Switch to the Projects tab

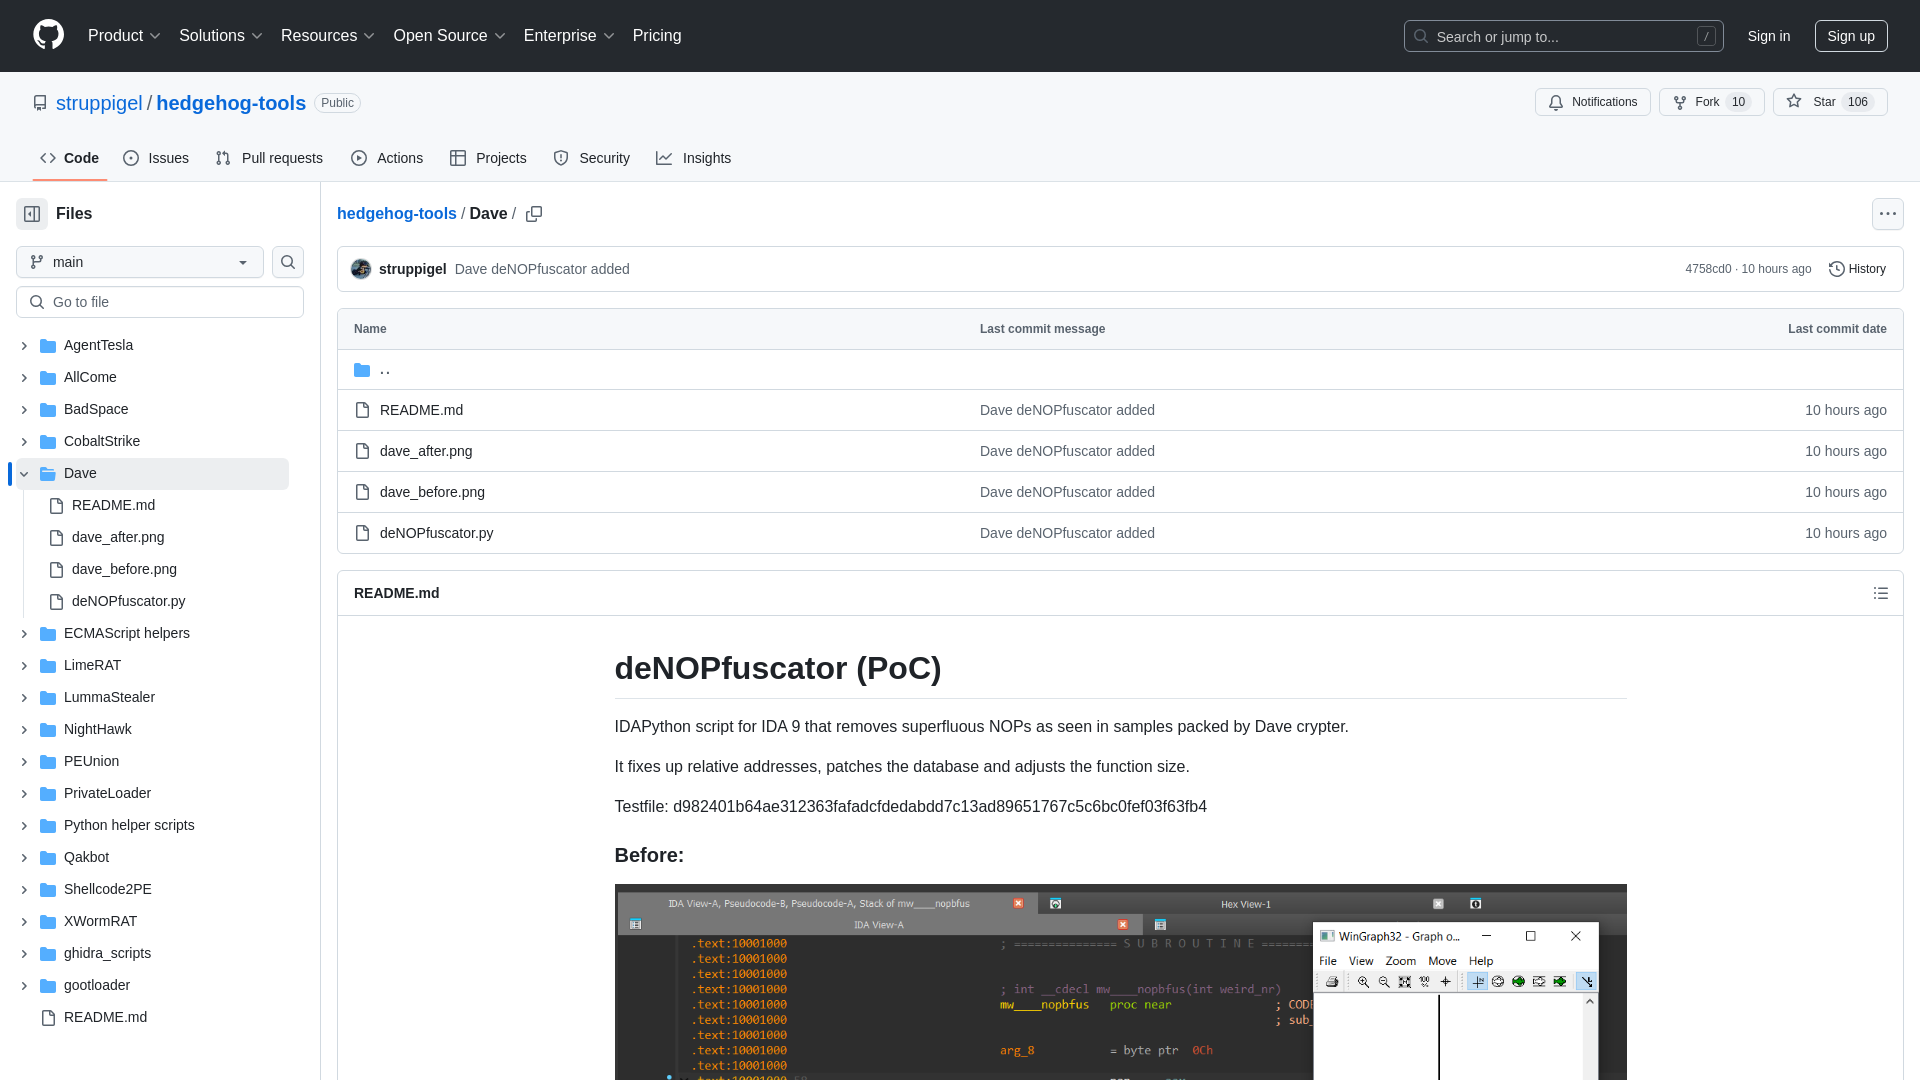pyautogui.click(x=487, y=158)
